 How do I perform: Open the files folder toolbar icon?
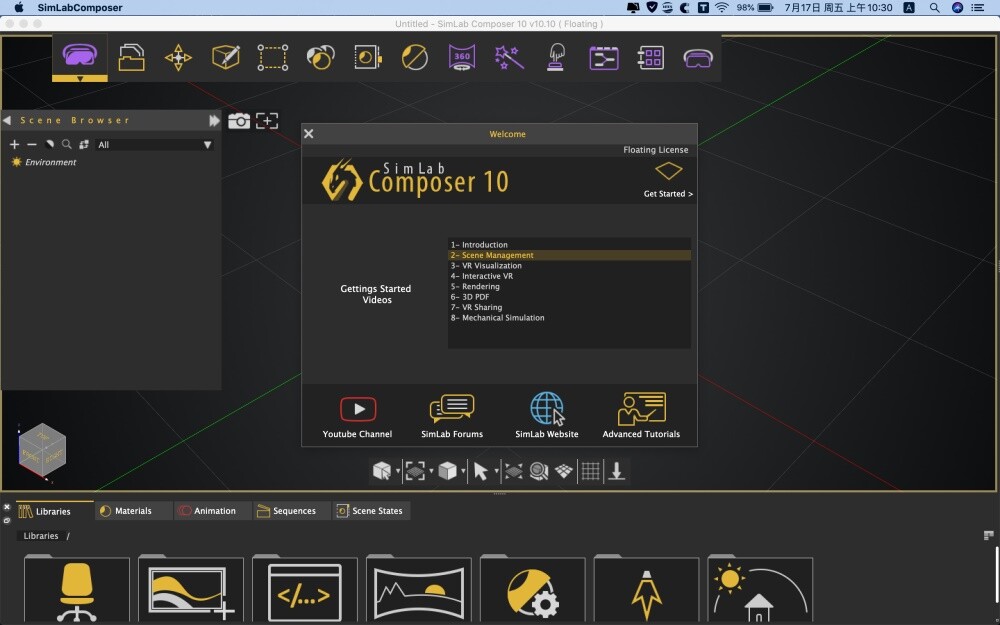tap(131, 57)
